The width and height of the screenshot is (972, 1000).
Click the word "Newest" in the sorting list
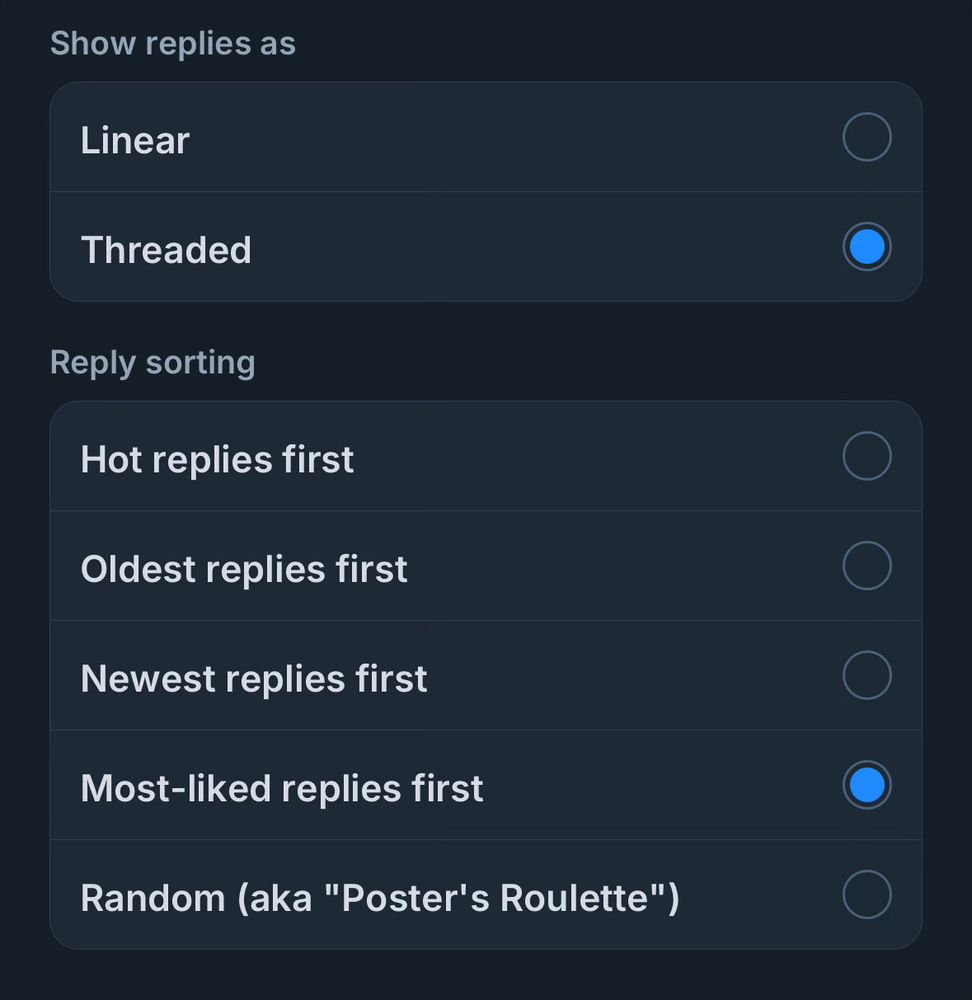[148, 679]
